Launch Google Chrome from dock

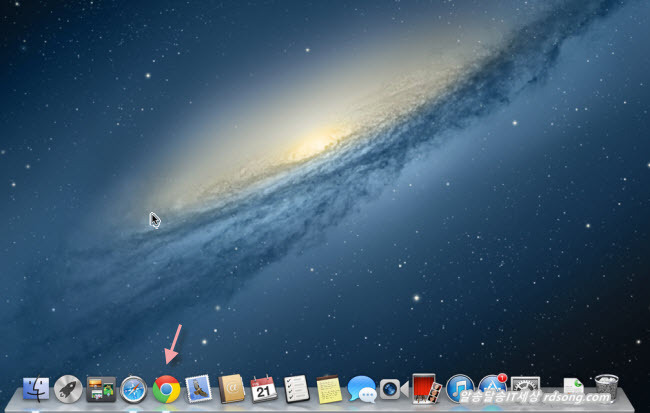(x=166, y=390)
